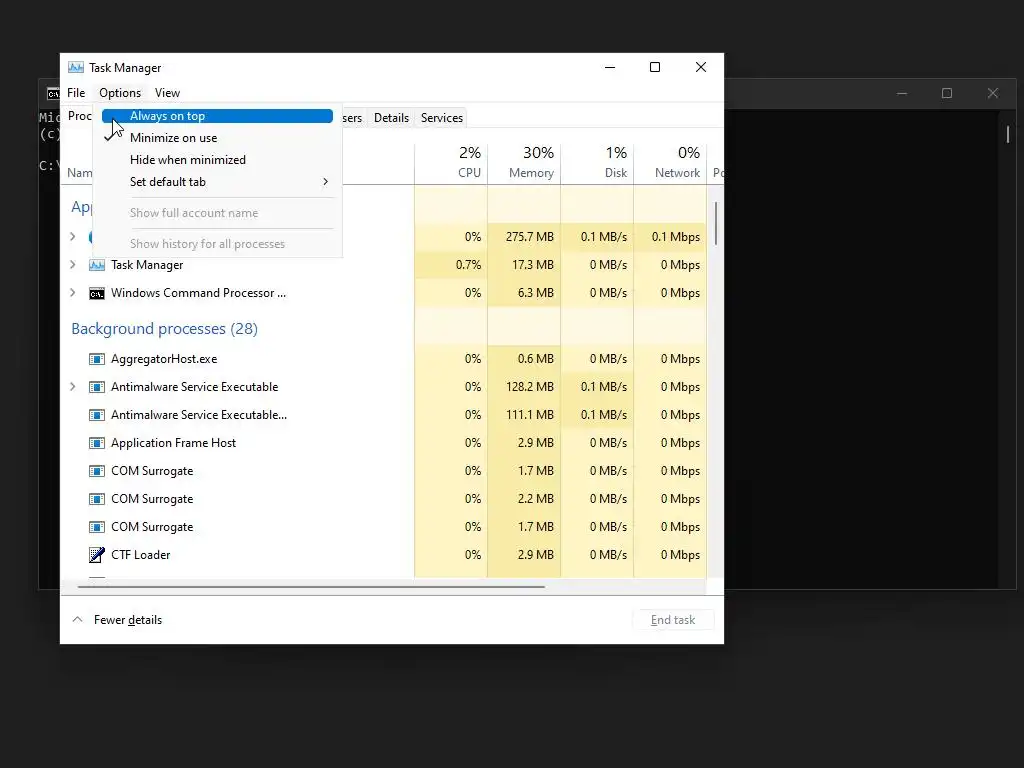Open the File menu

pyautogui.click(x=76, y=93)
